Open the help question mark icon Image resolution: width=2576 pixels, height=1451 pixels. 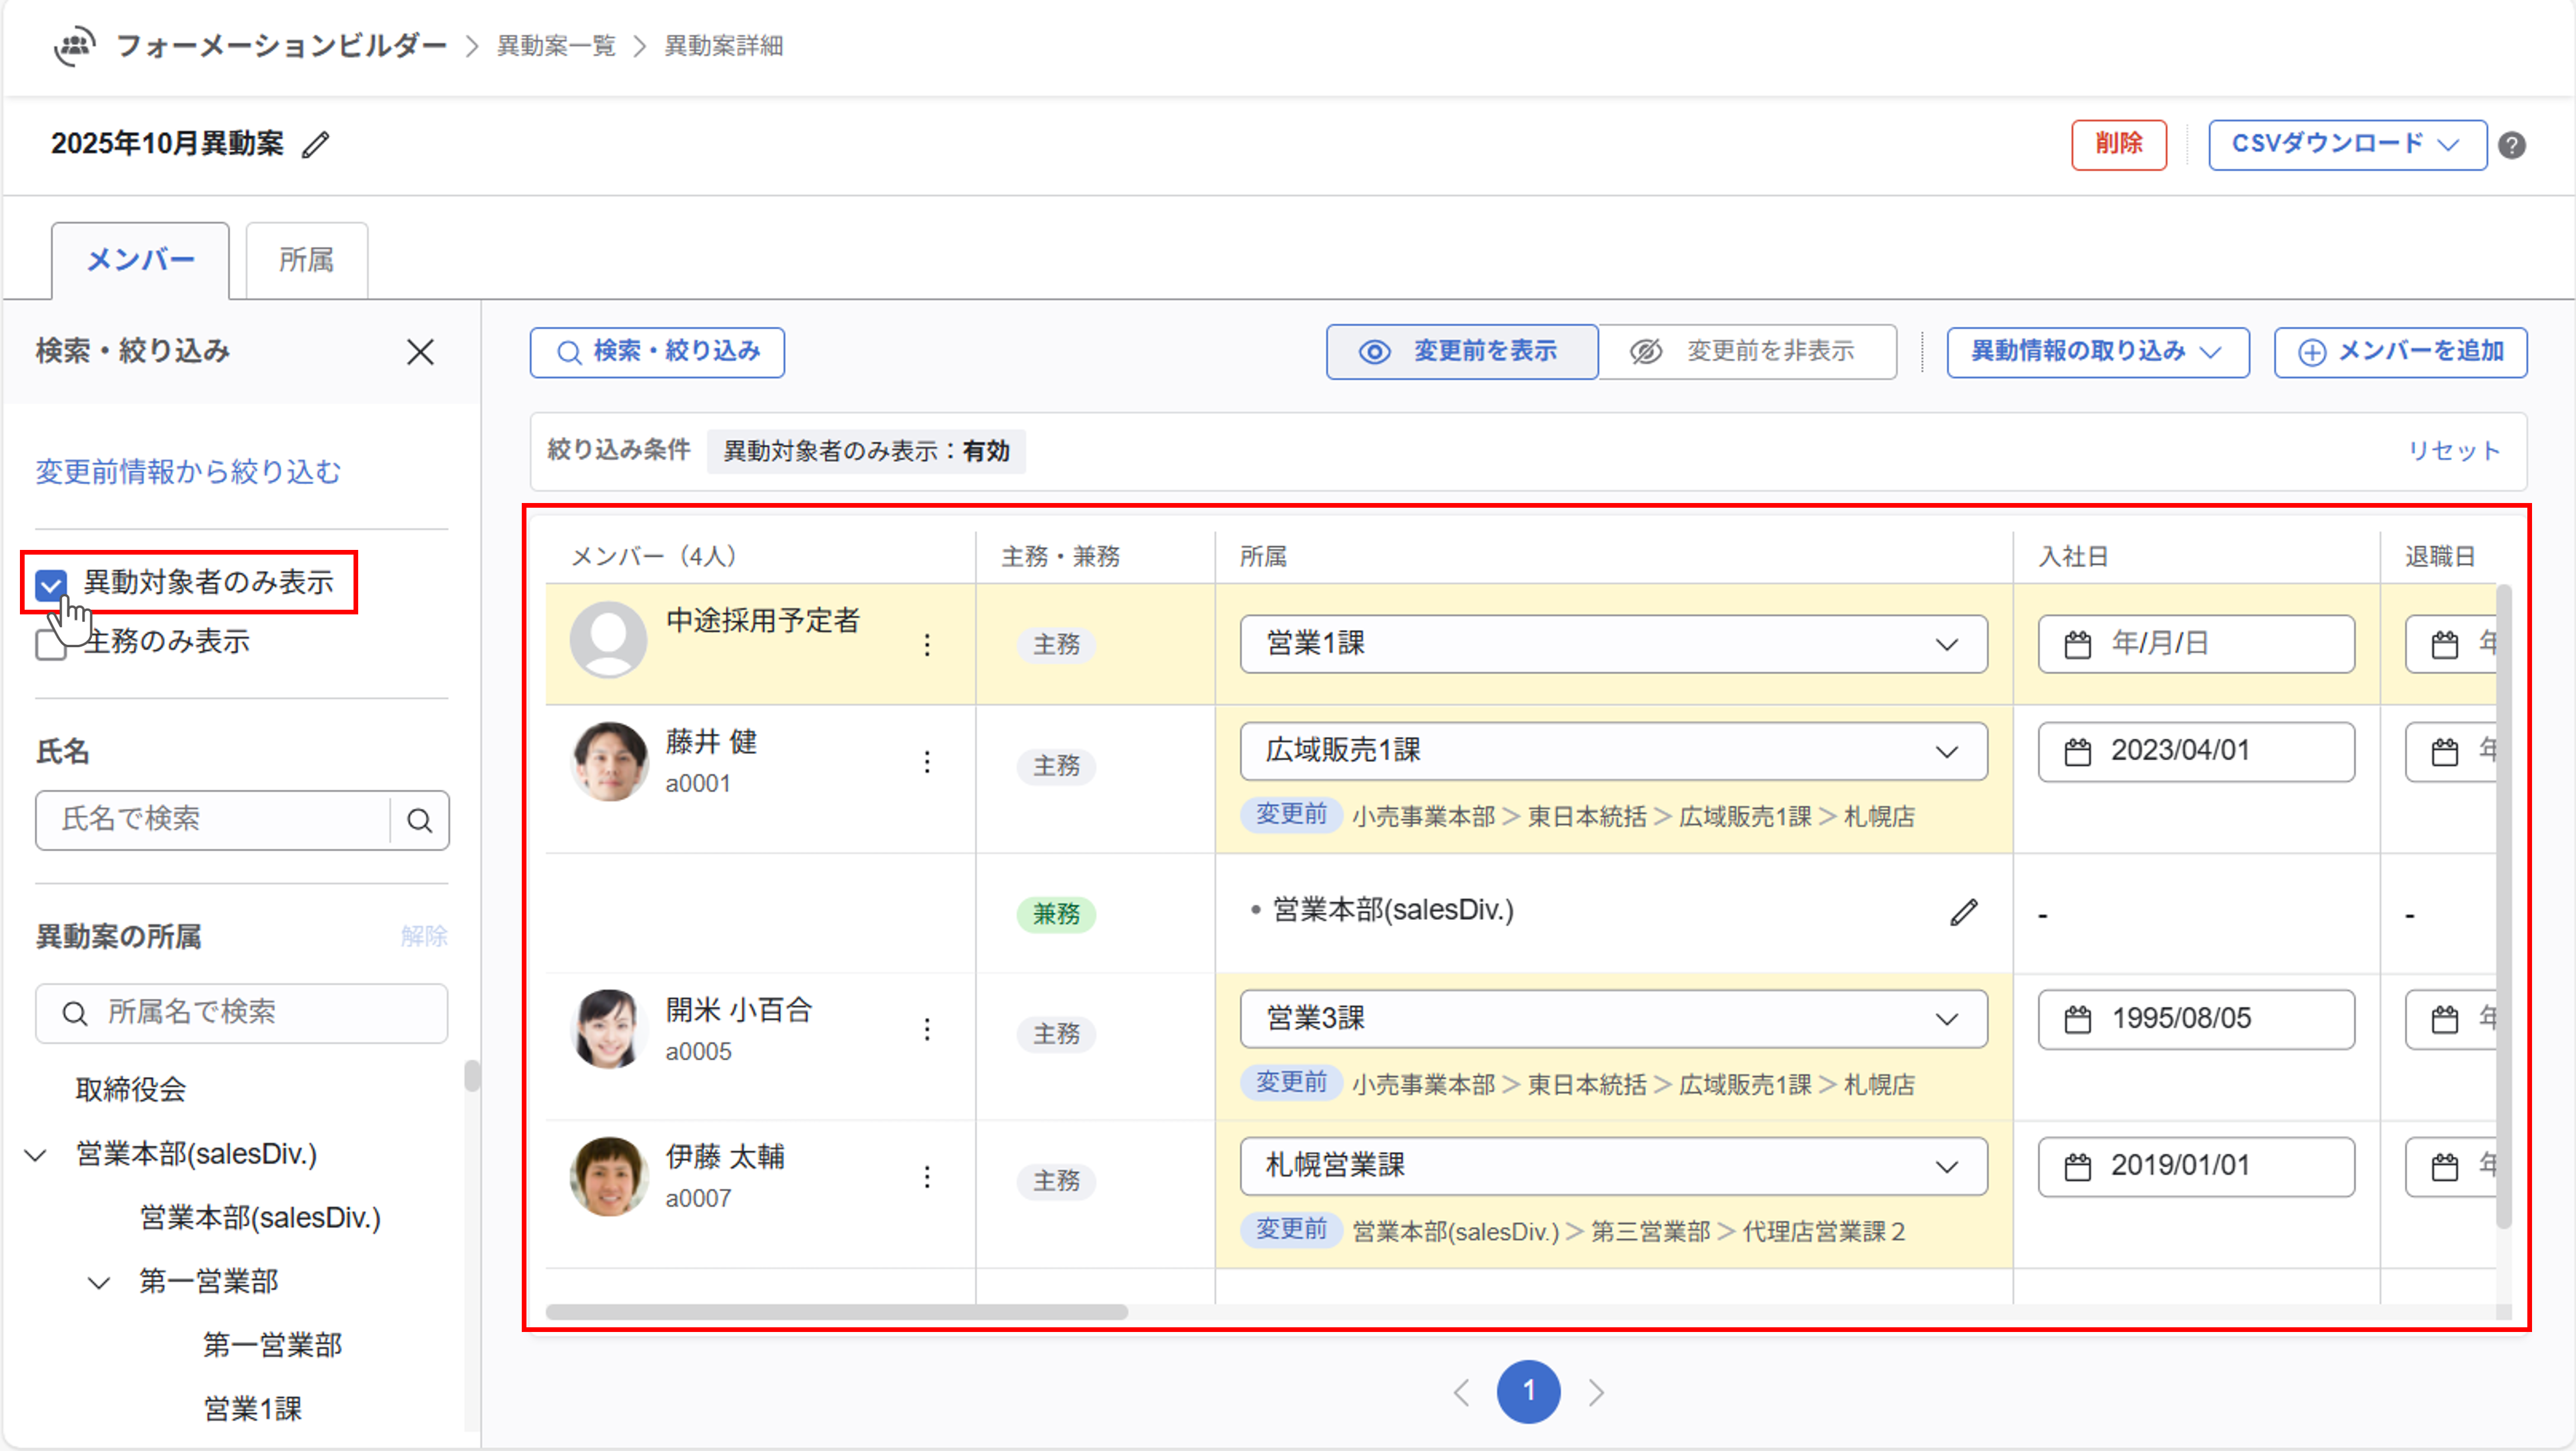tap(2511, 146)
